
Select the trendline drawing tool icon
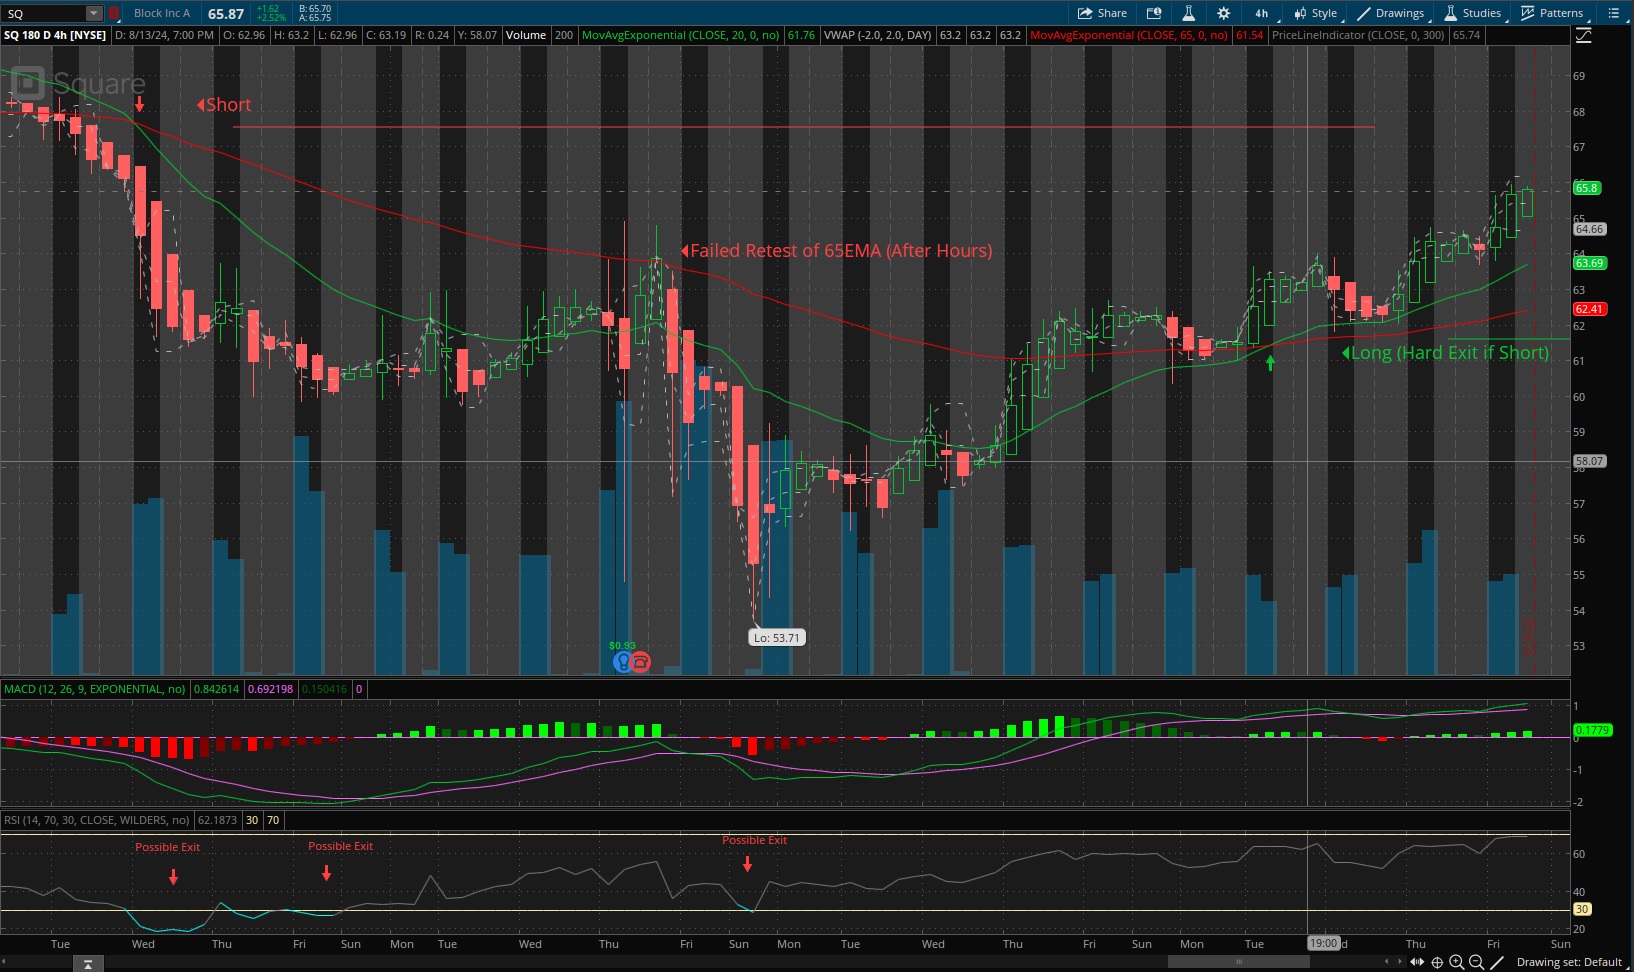[1497, 962]
